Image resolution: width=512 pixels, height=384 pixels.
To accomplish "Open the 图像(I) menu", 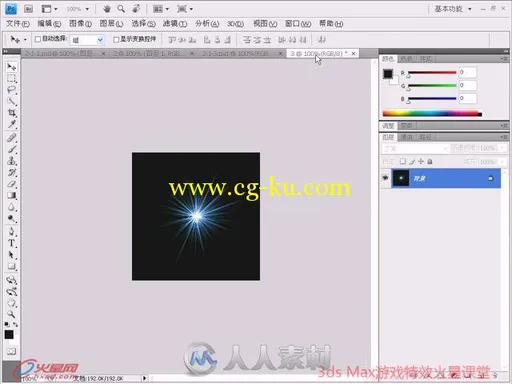I will [80, 24].
